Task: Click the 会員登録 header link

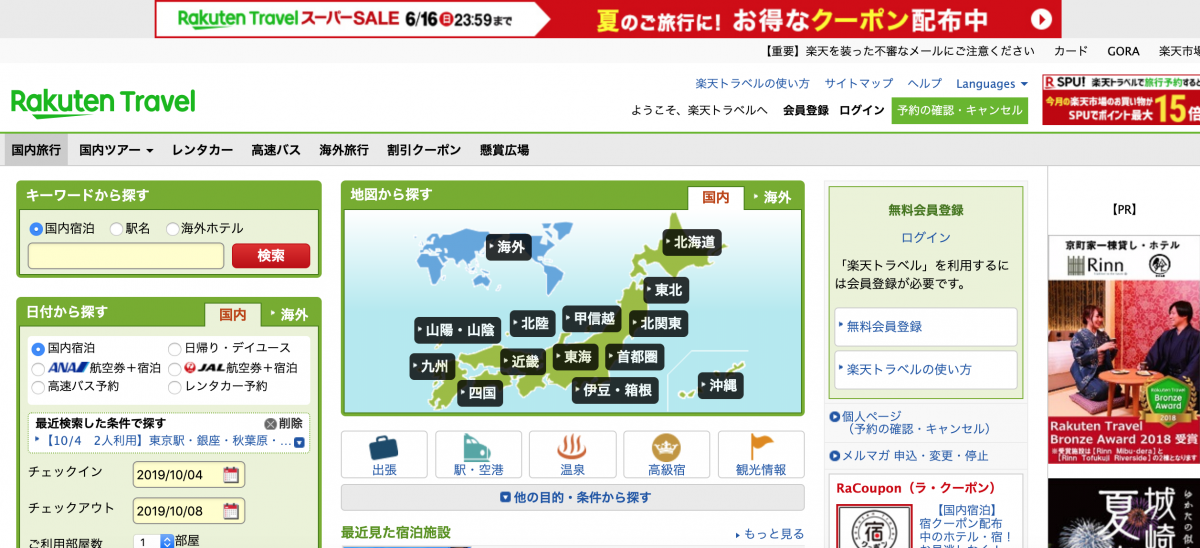Action: pyautogui.click(x=806, y=111)
